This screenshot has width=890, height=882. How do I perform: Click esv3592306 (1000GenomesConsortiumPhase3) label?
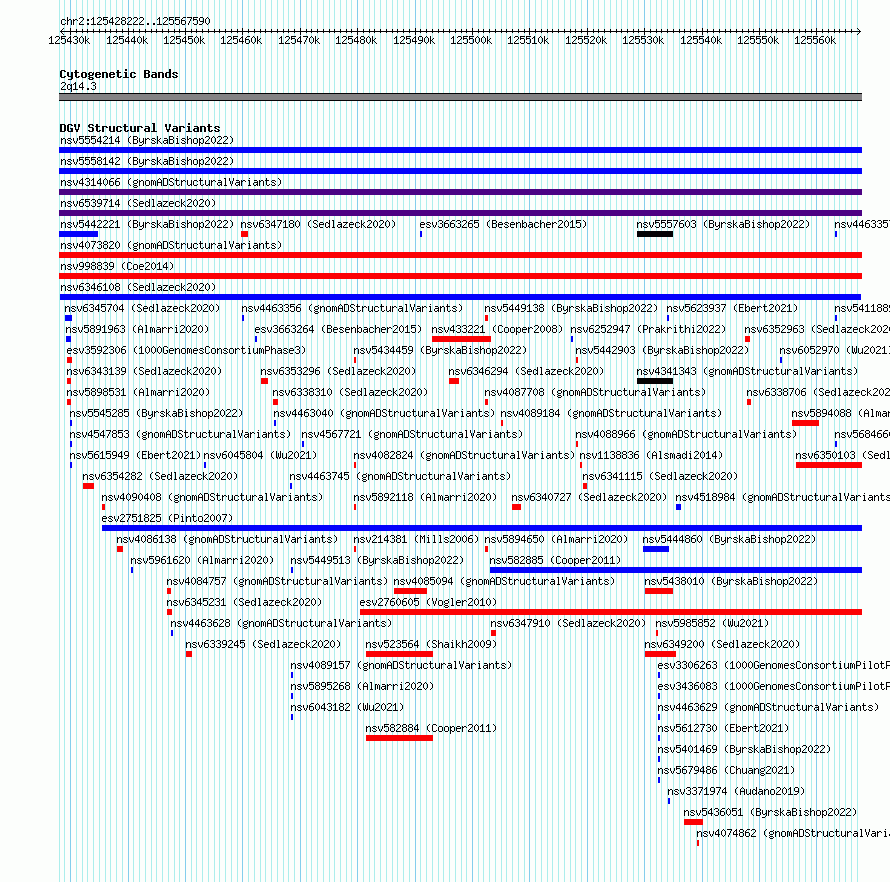pyautogui.click(x=186, y=350)
